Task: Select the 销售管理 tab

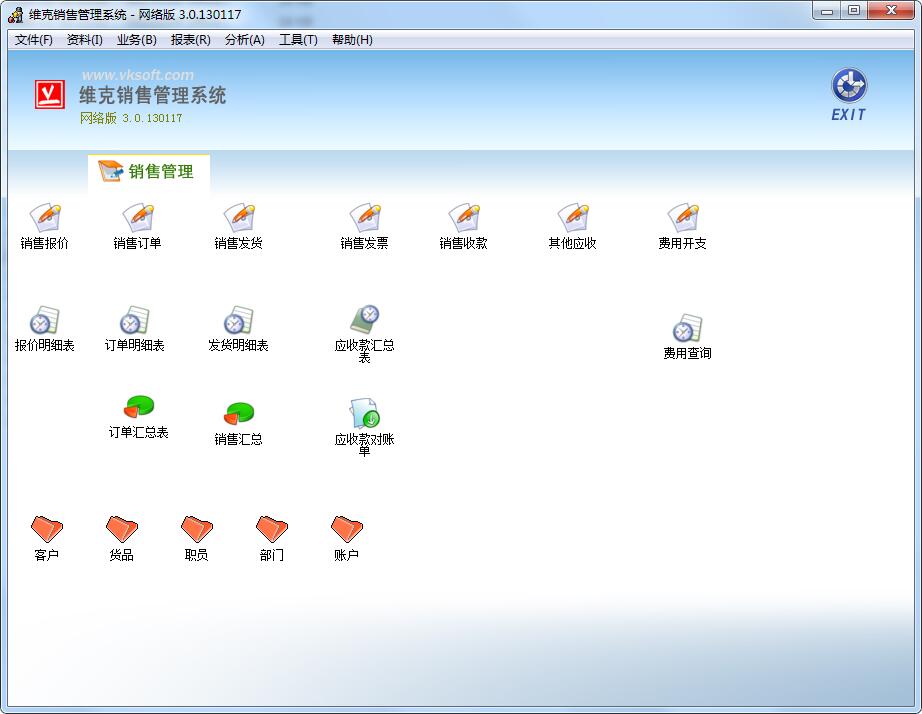Action: 149,171
